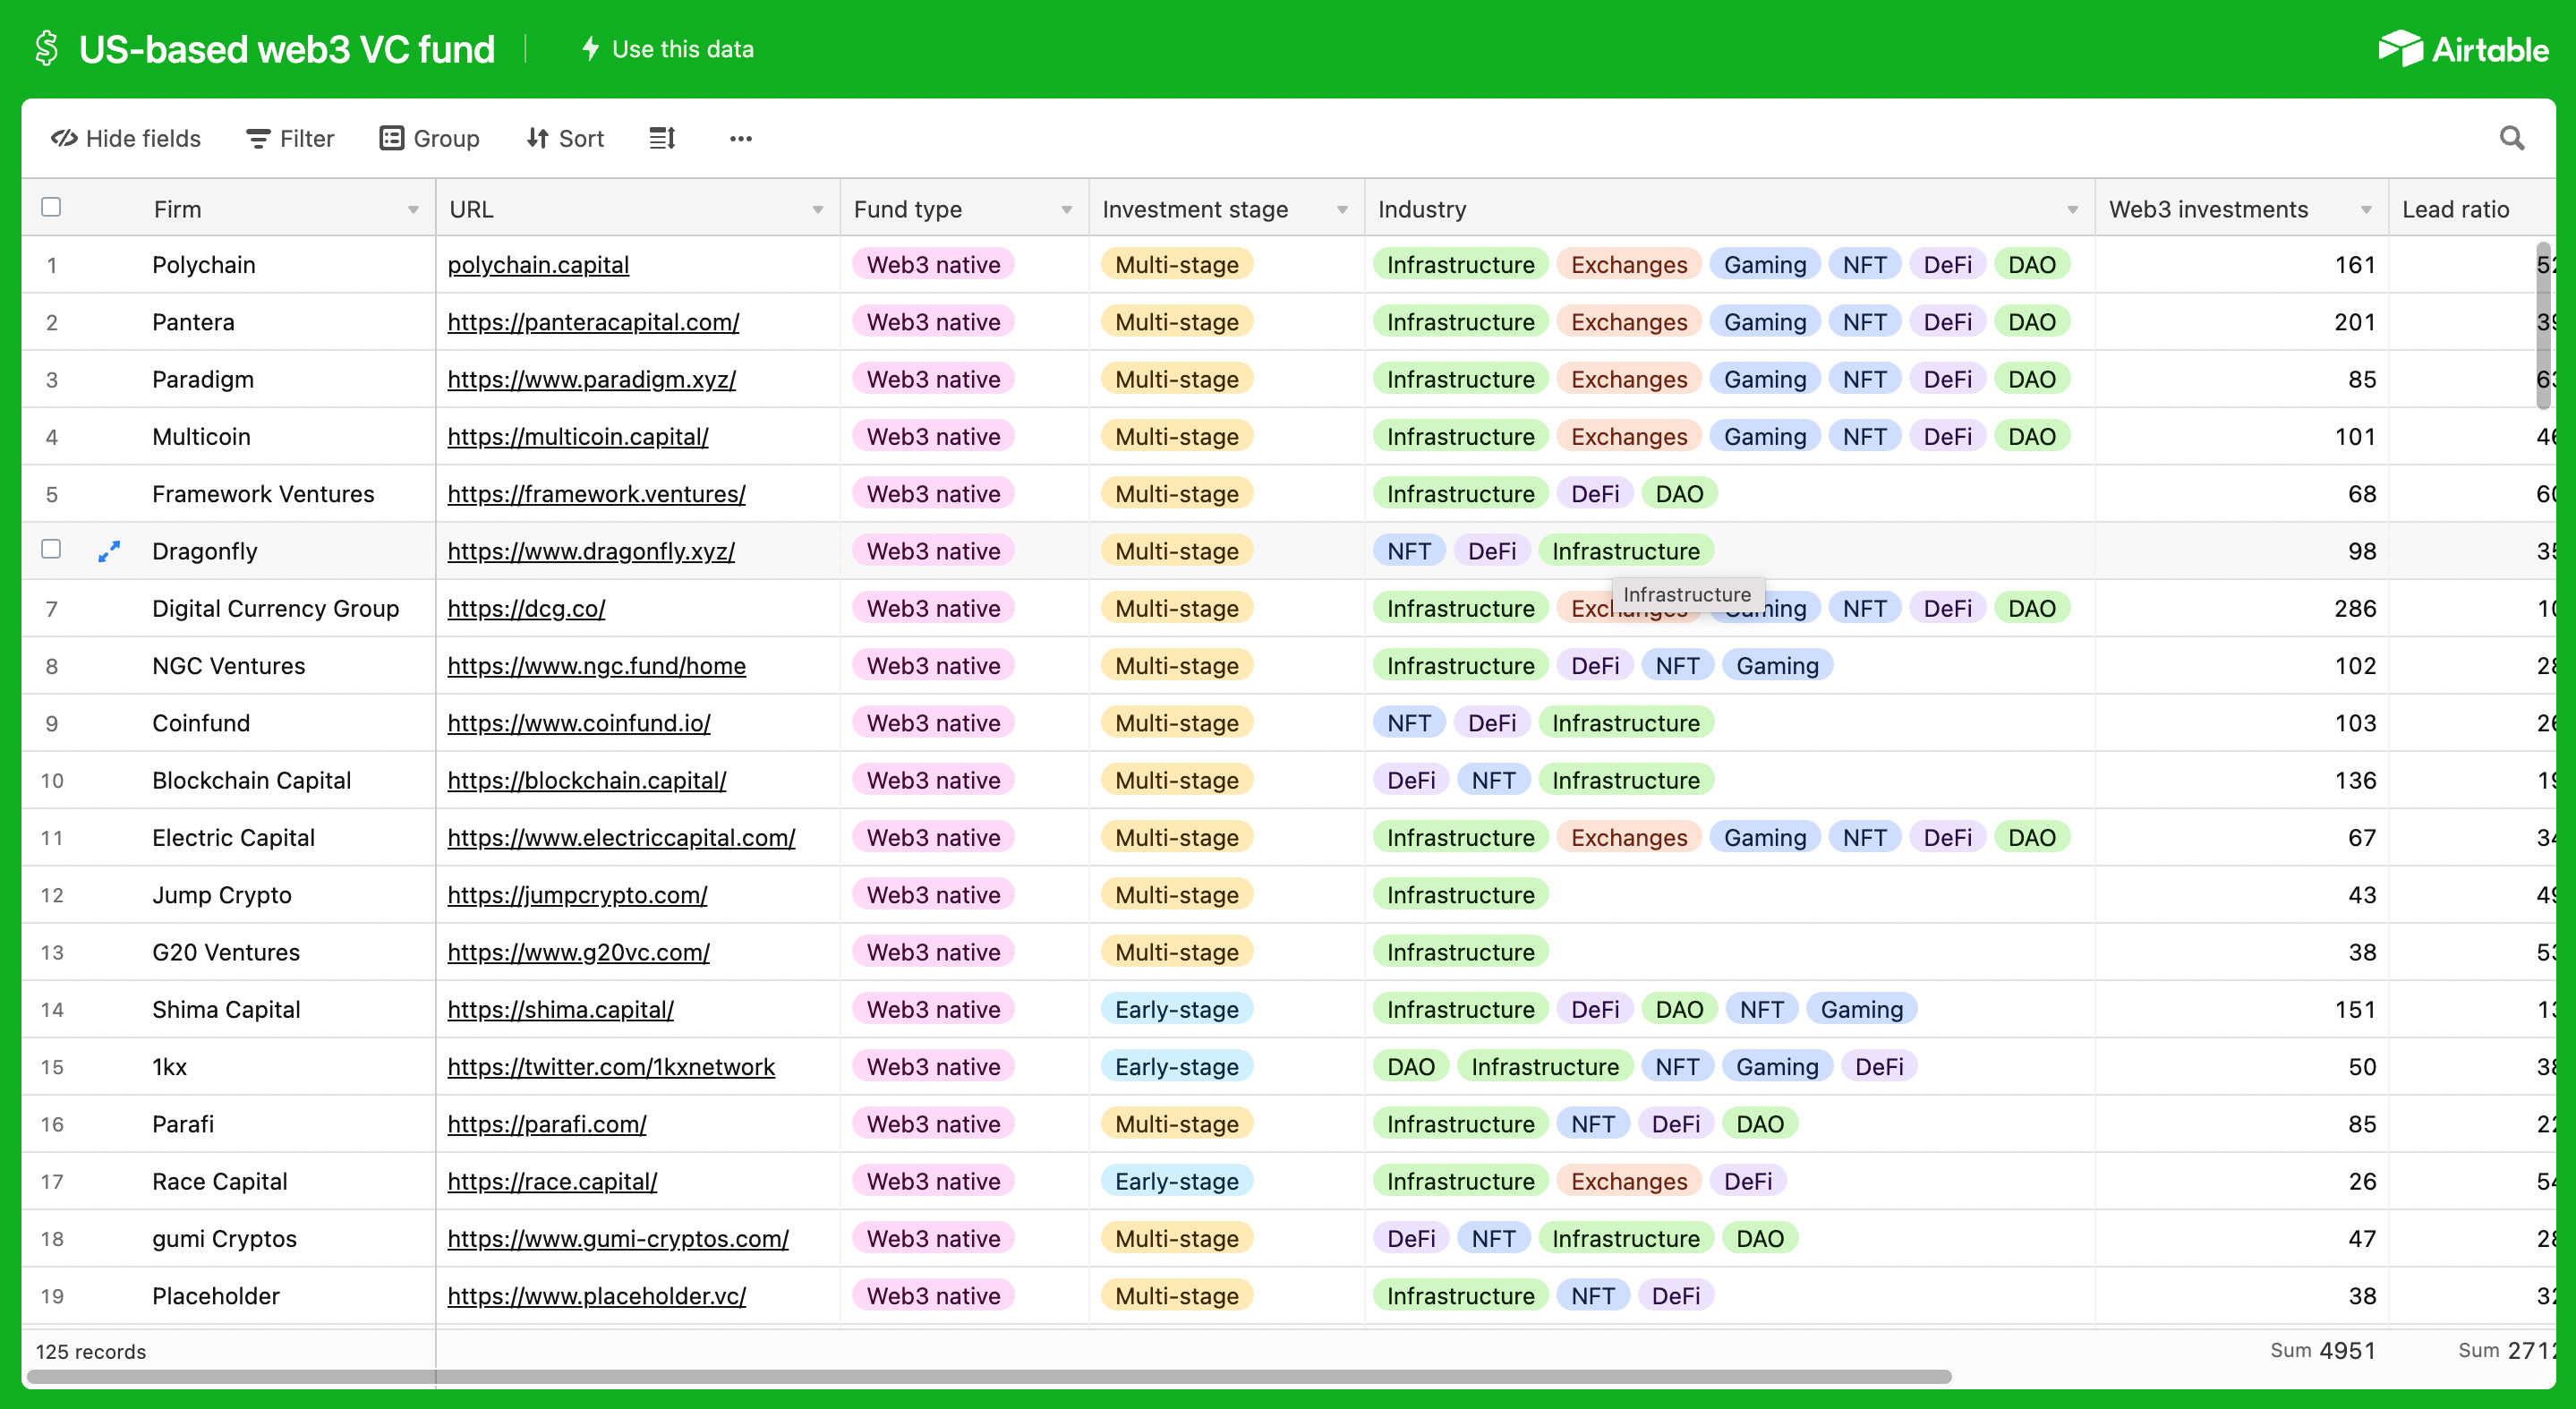The width and height of the screenshot is (2576, 1409).
Task: Open the Hide fields menu
Action: pos(125,138)
